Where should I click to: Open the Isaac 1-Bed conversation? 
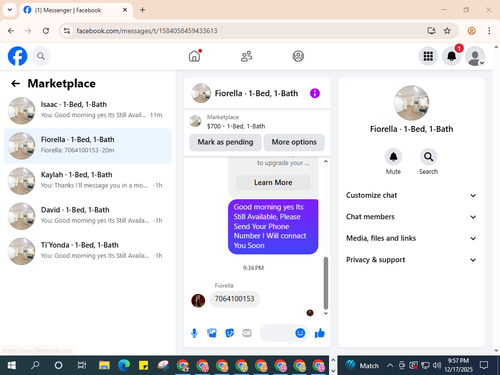[88, 110]
